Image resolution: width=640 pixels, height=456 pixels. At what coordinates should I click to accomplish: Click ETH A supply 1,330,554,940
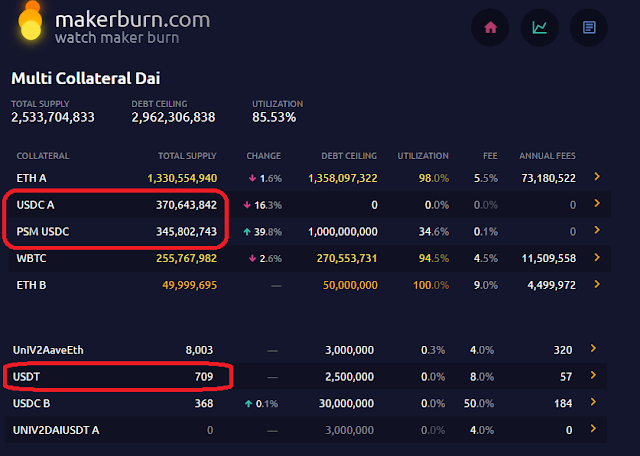click(182, 178)
